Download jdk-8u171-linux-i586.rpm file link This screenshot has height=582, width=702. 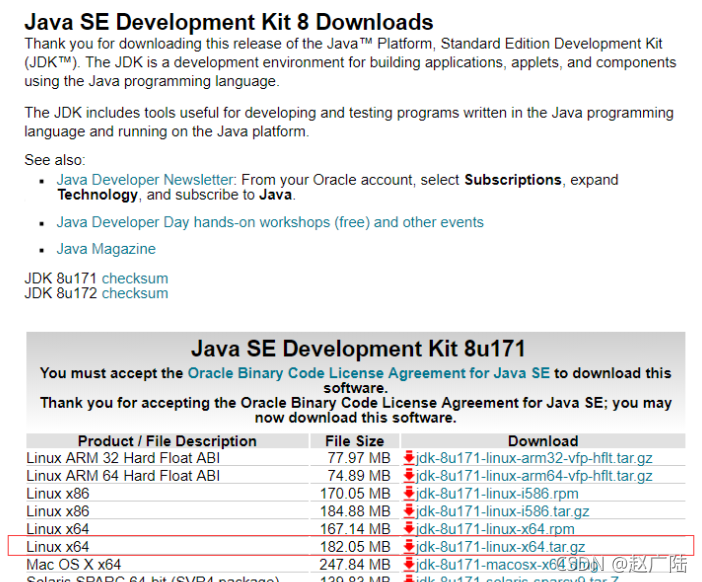click(x=497, y=493)
